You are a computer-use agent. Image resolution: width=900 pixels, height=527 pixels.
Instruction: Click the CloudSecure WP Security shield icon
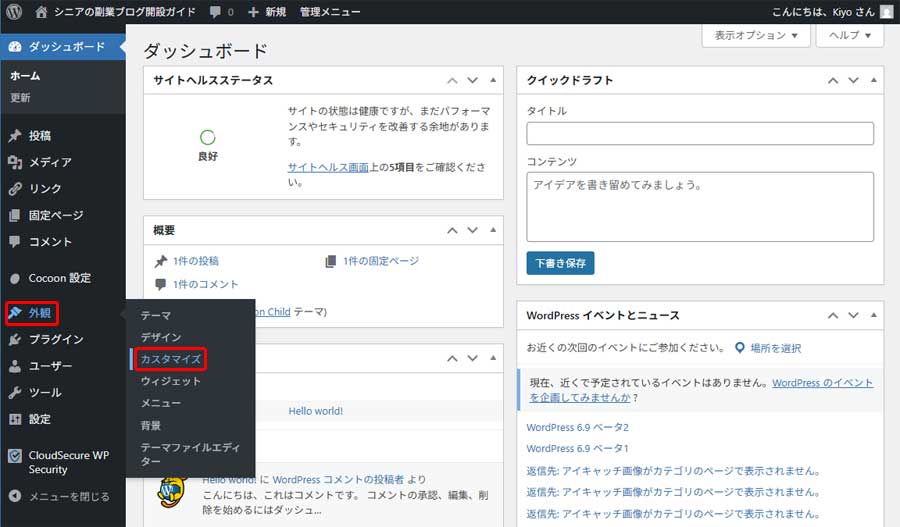click(x=15, y=456)
